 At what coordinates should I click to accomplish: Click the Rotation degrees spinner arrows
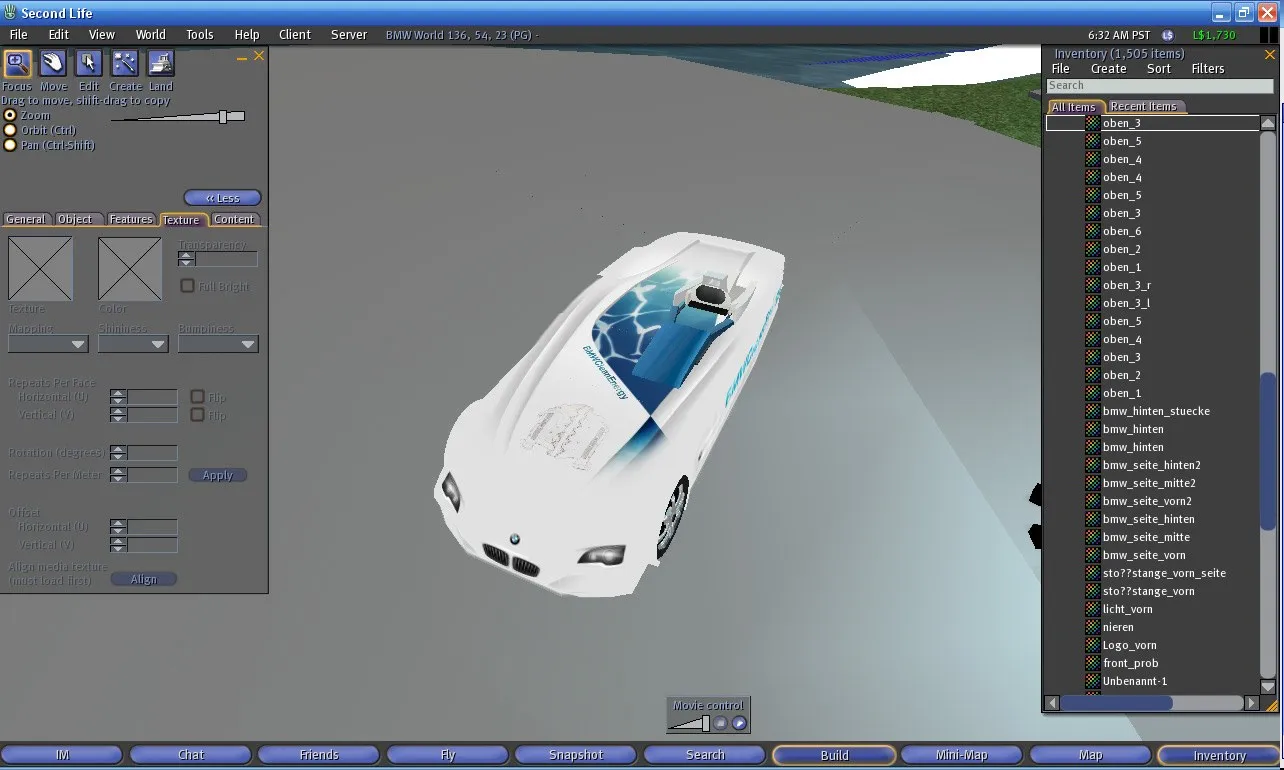(x=118, y=453)
